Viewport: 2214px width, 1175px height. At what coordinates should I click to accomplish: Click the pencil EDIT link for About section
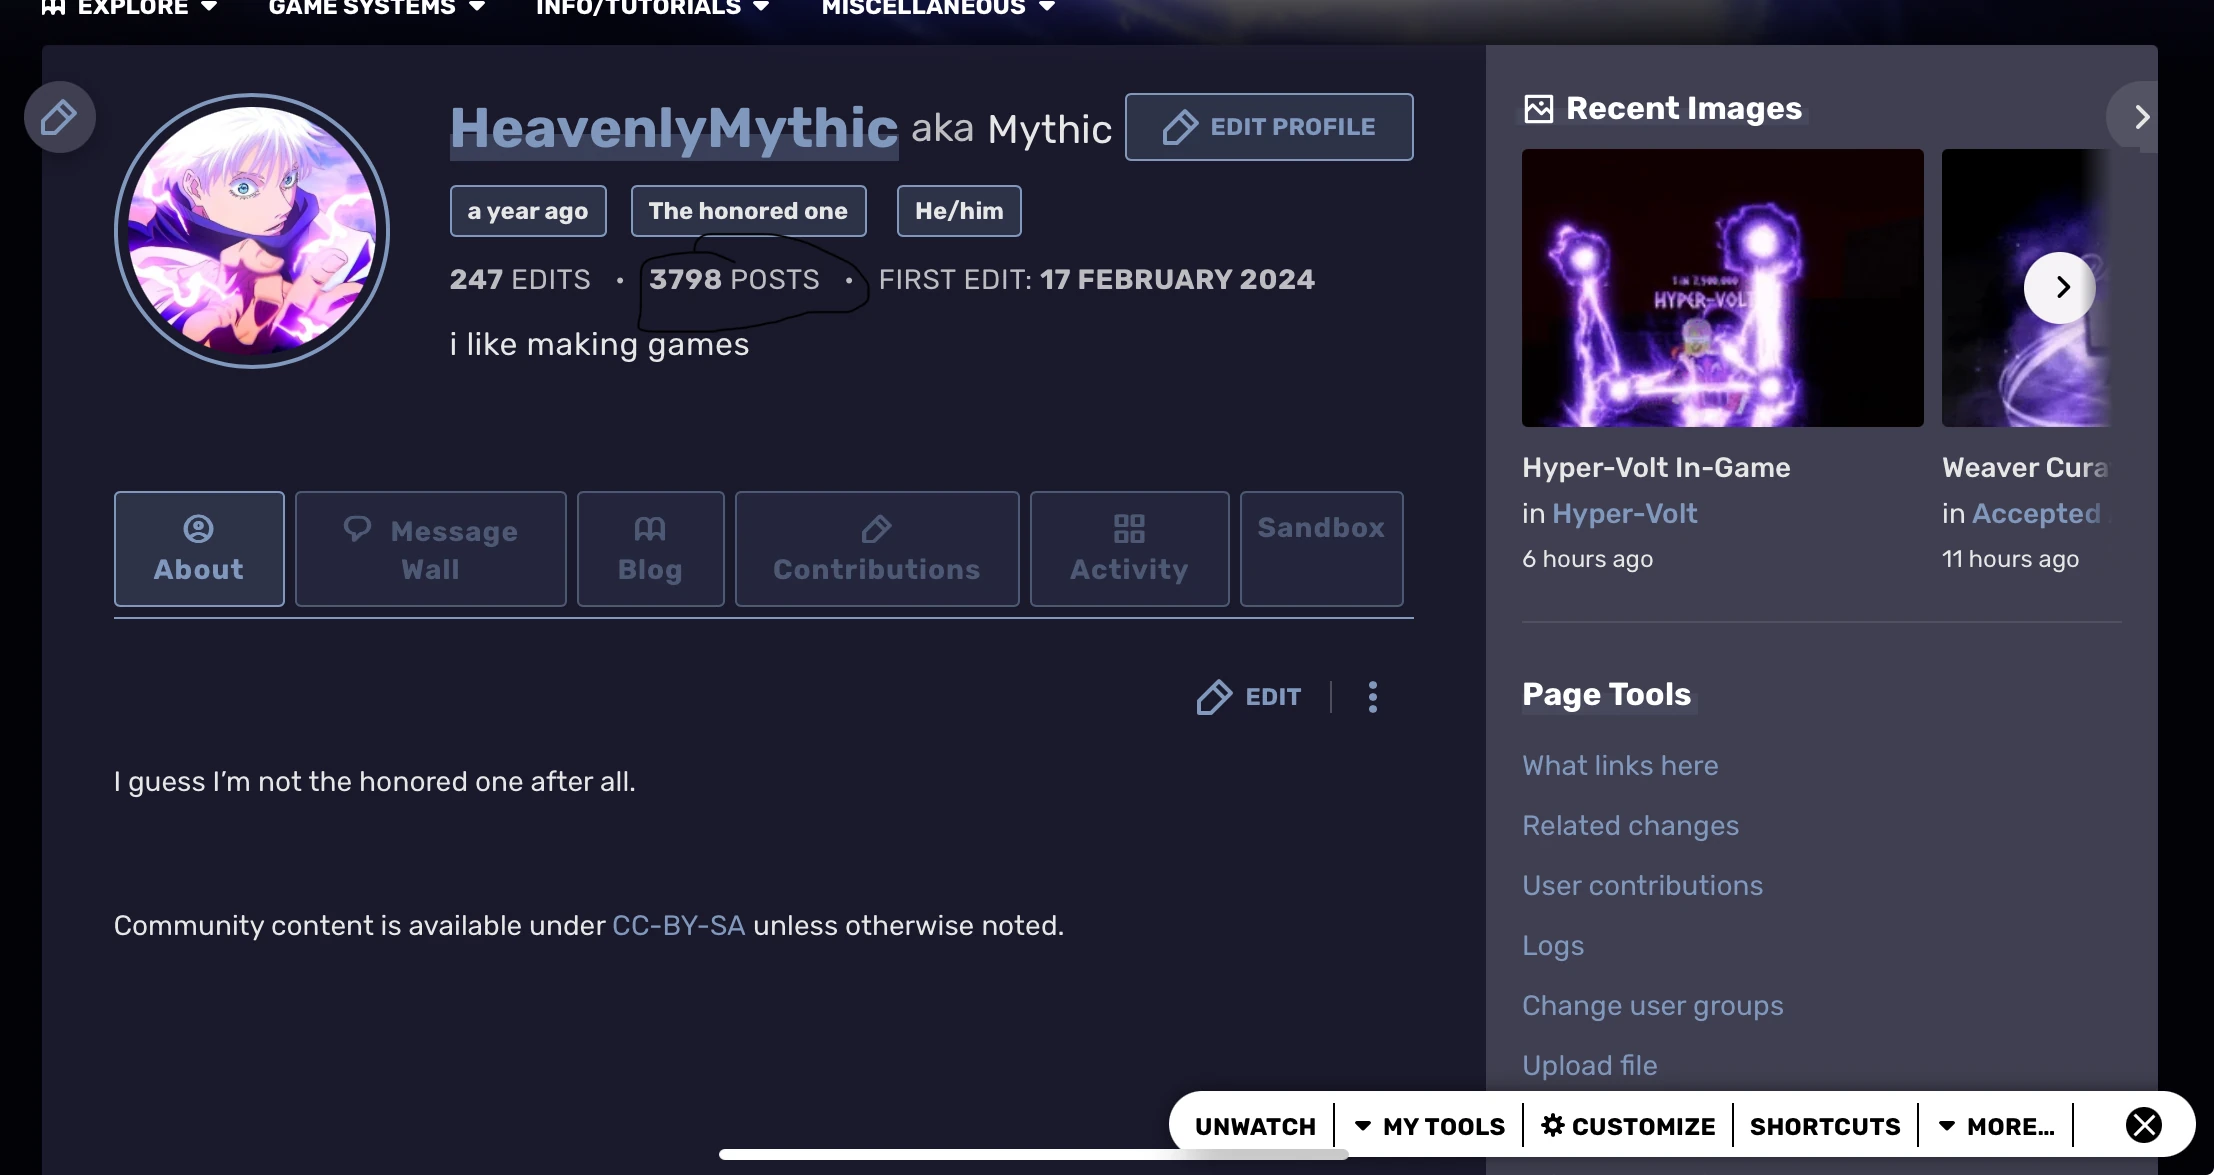tap(1250, 696)
